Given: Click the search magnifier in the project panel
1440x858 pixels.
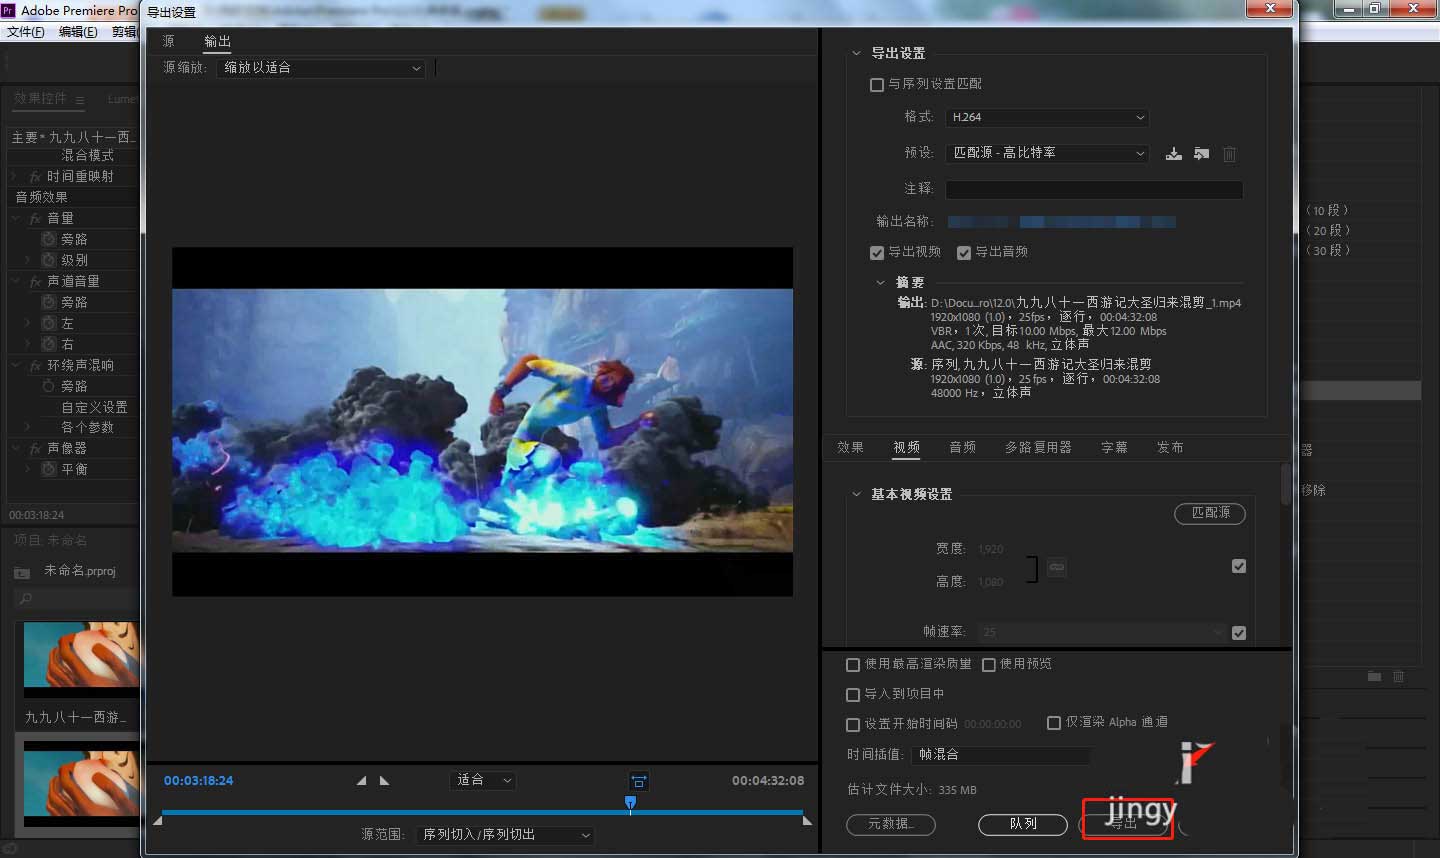Looking at the screenshot, I should click(26, 599).
